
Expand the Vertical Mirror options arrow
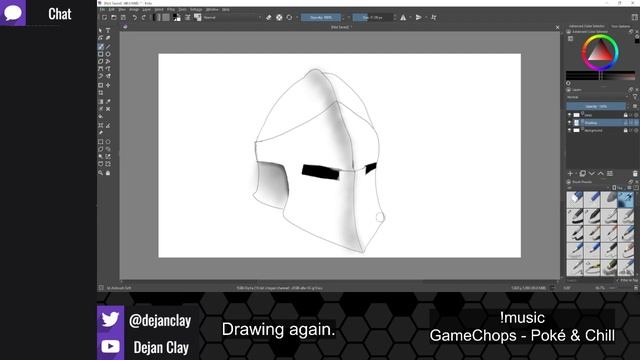(x=426, y=18)
